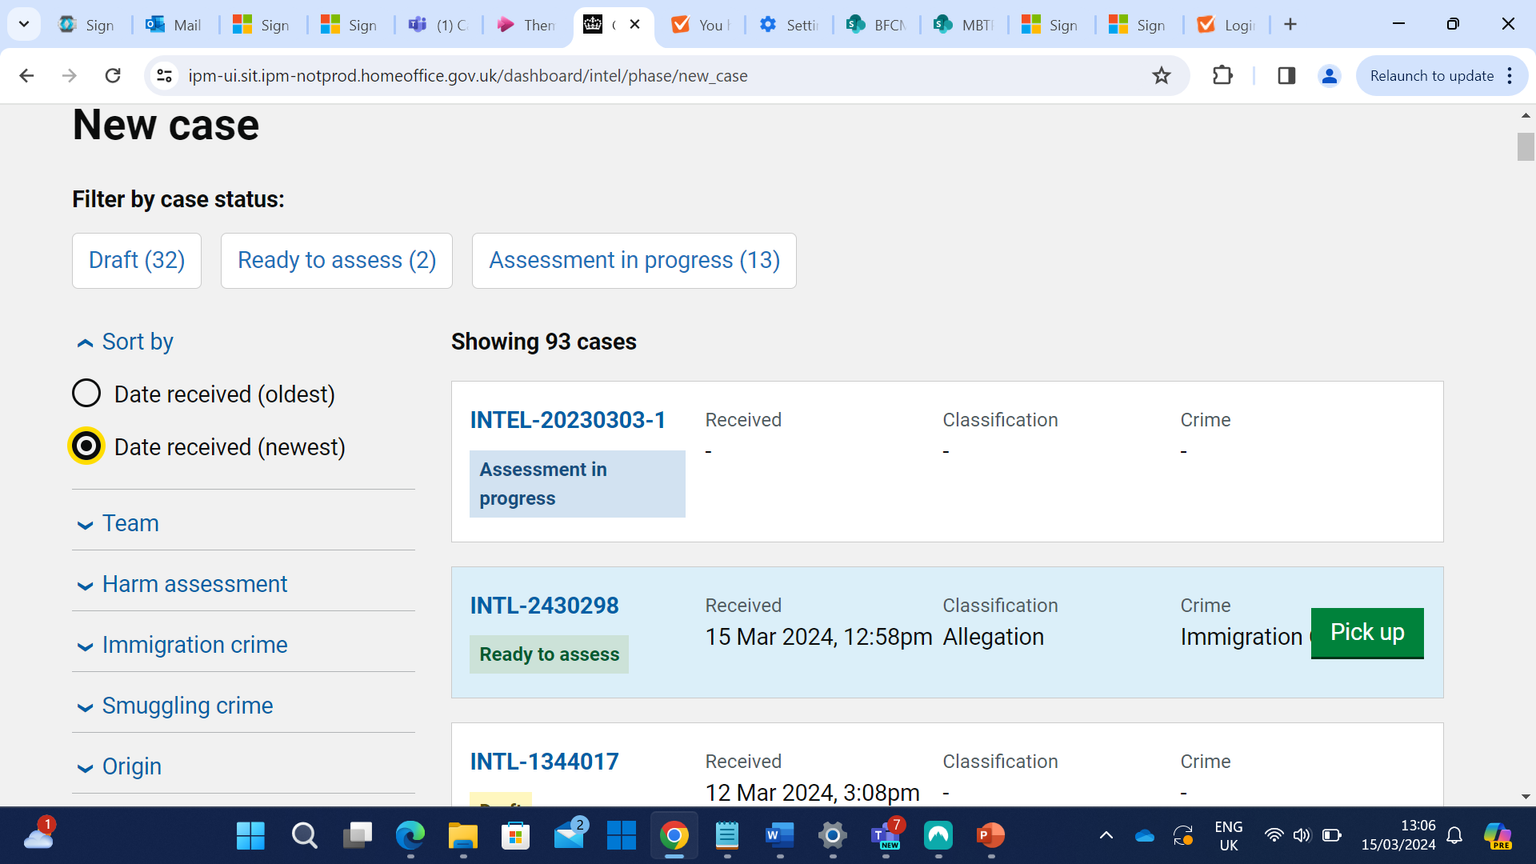Open the weather widget on the taskbar
Screen dimensions: 1536x864
[38, 834]
